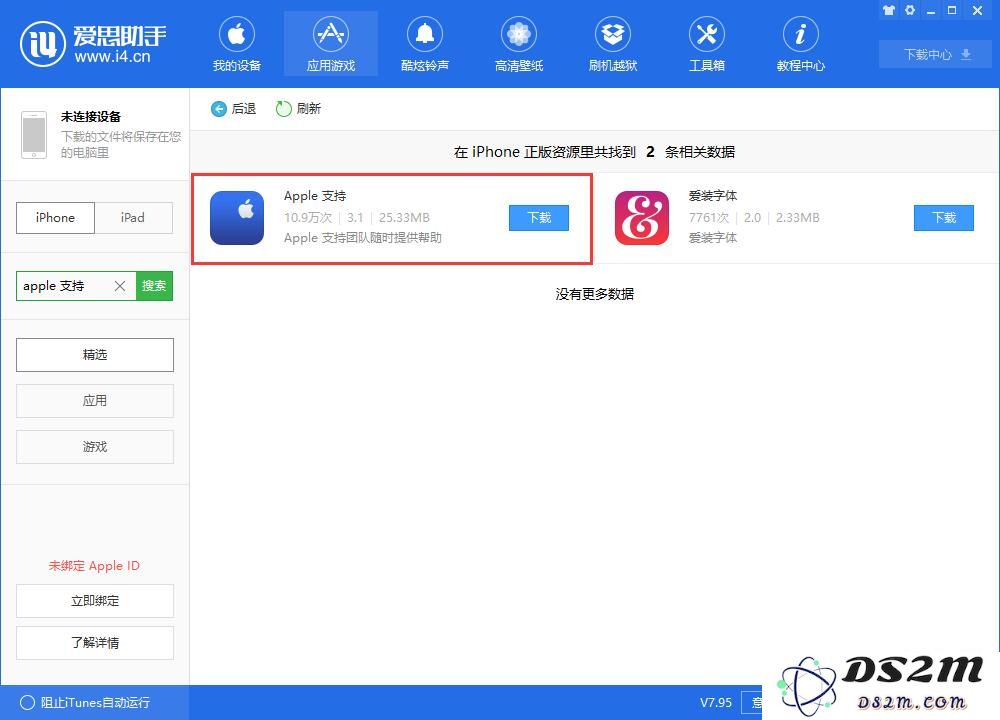Select the 应用 apps category

click(x=95, y=400)
